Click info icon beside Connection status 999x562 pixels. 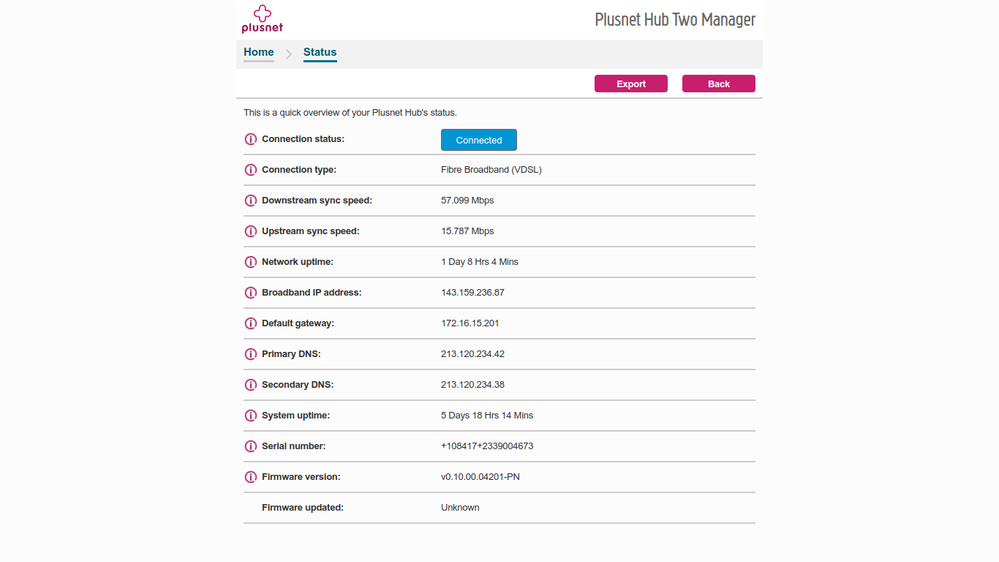click(251, 139)
